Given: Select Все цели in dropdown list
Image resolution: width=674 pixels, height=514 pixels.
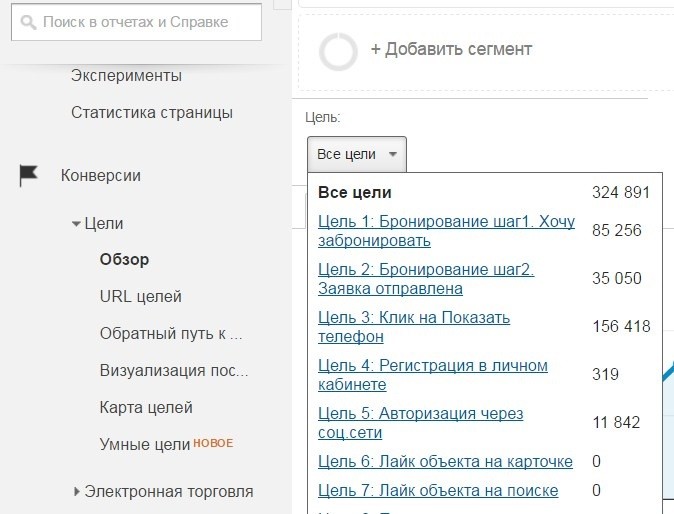Looking at the screenshot, I should 355,193.
